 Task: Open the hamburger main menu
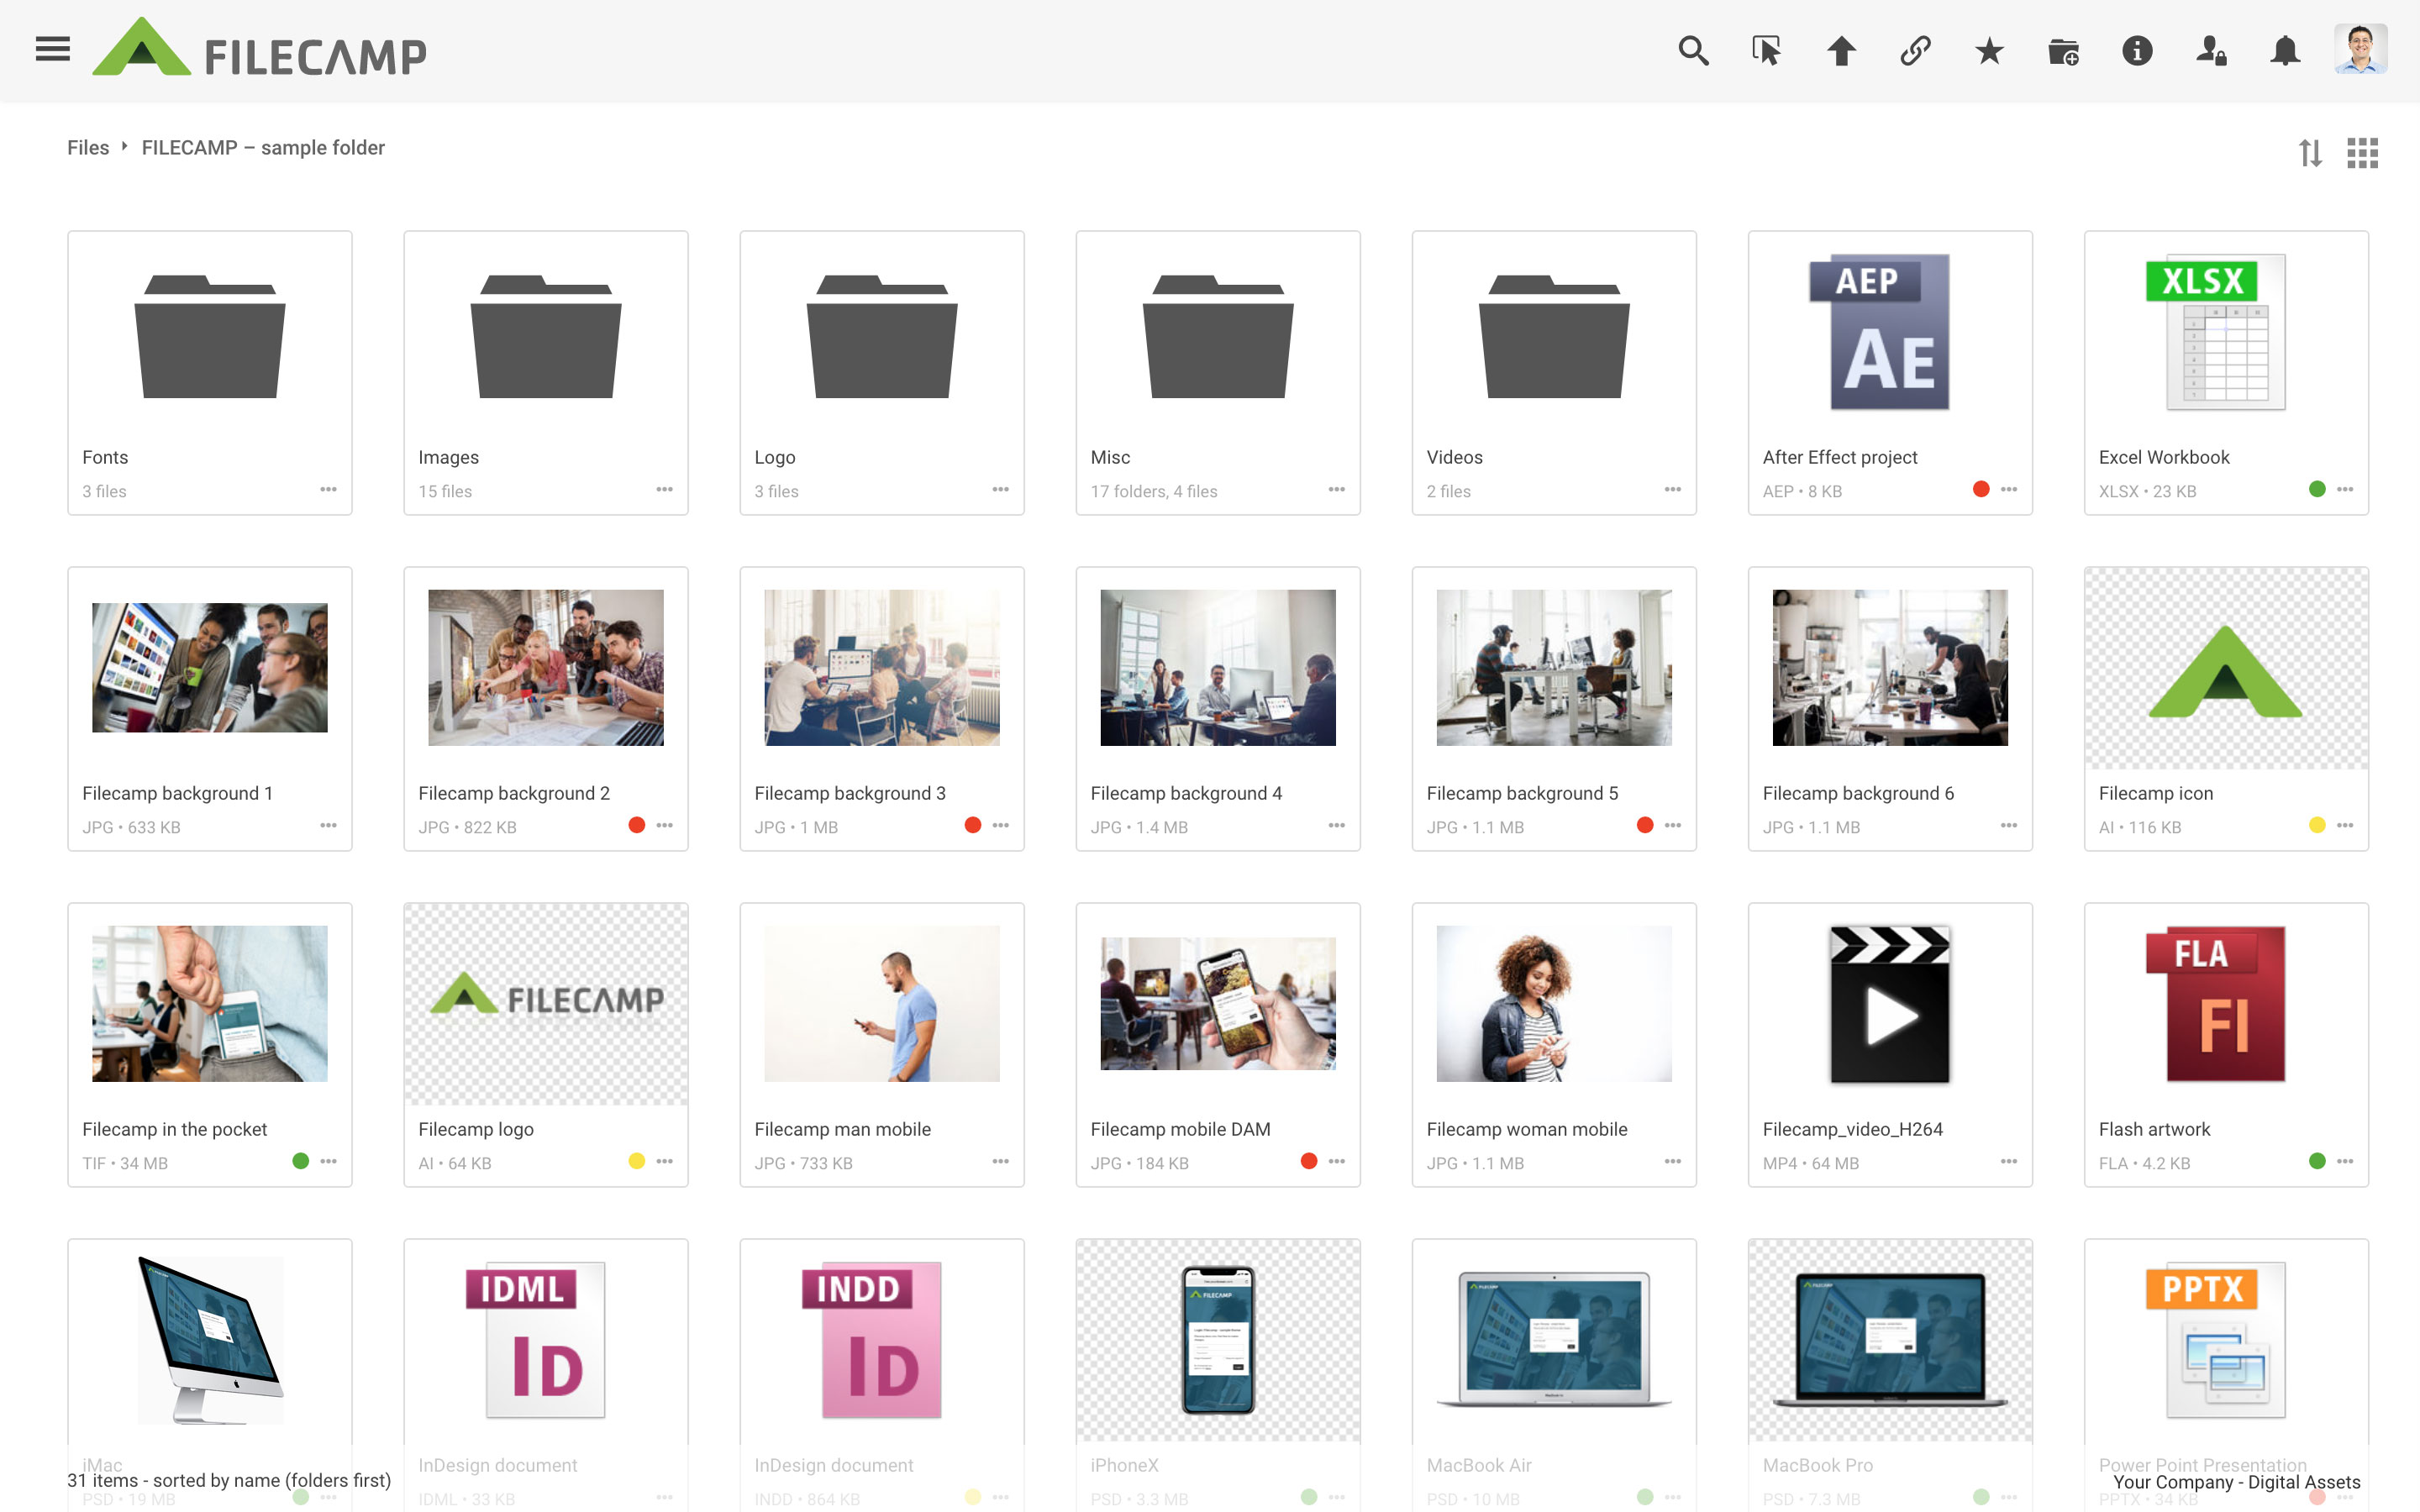tap(52, 50)
